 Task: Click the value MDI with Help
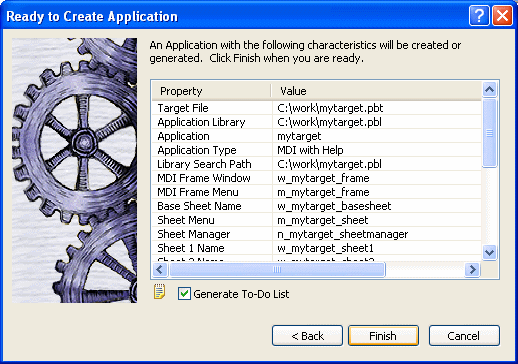tap(310, 150)
